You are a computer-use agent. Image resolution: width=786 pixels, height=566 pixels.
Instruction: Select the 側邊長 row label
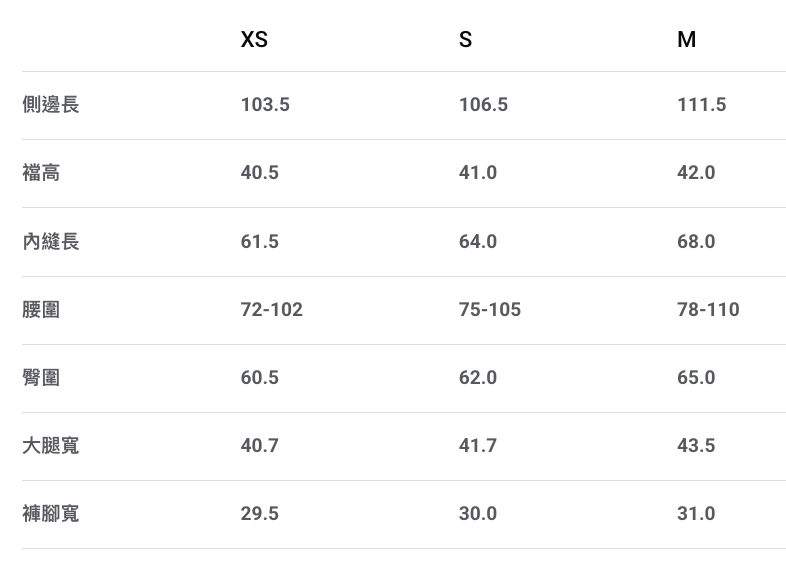click(51, 105)
